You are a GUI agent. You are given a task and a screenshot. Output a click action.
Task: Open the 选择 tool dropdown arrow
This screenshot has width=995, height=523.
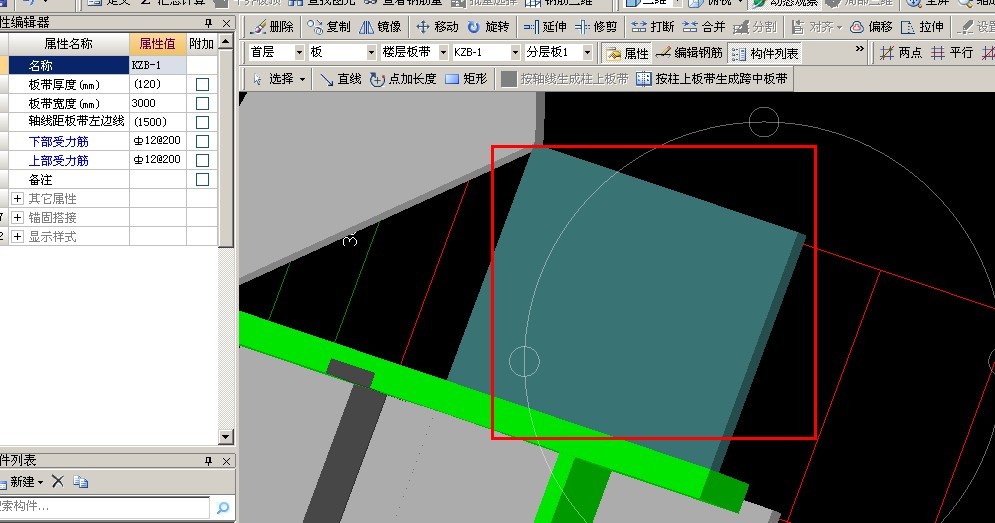303,79
